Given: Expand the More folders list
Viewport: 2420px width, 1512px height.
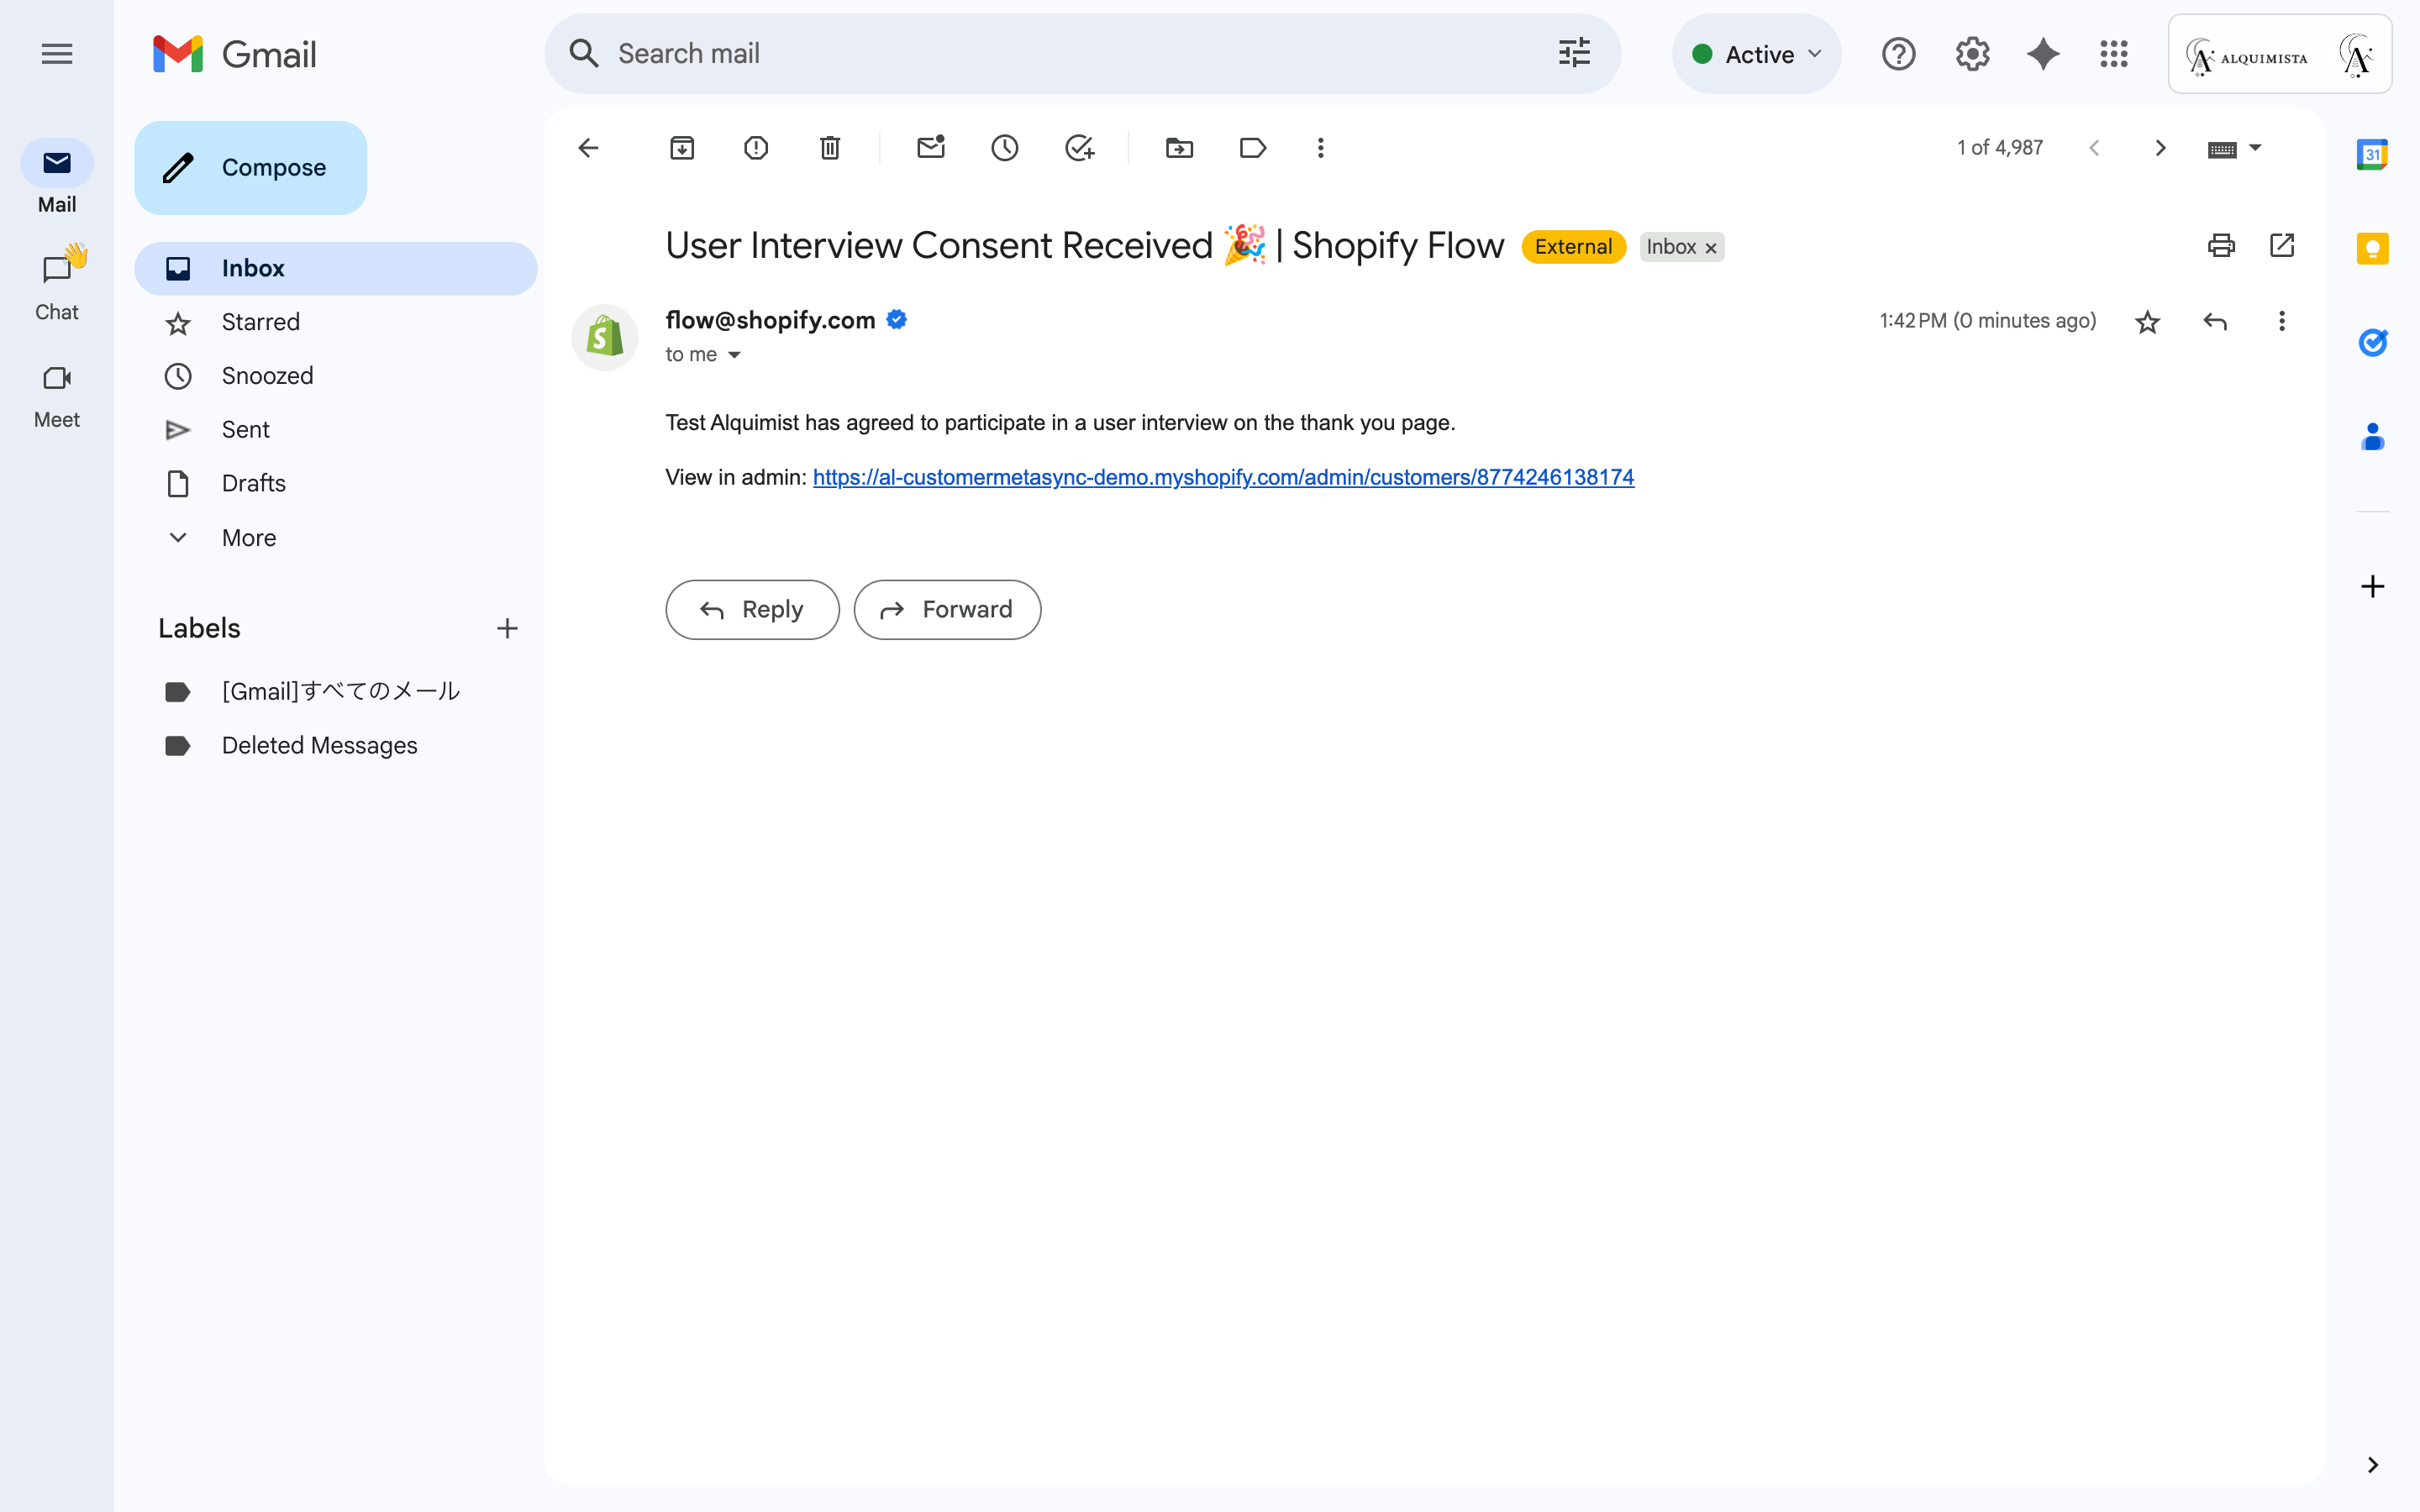Looking at the screenshot, I should point(336,538).
